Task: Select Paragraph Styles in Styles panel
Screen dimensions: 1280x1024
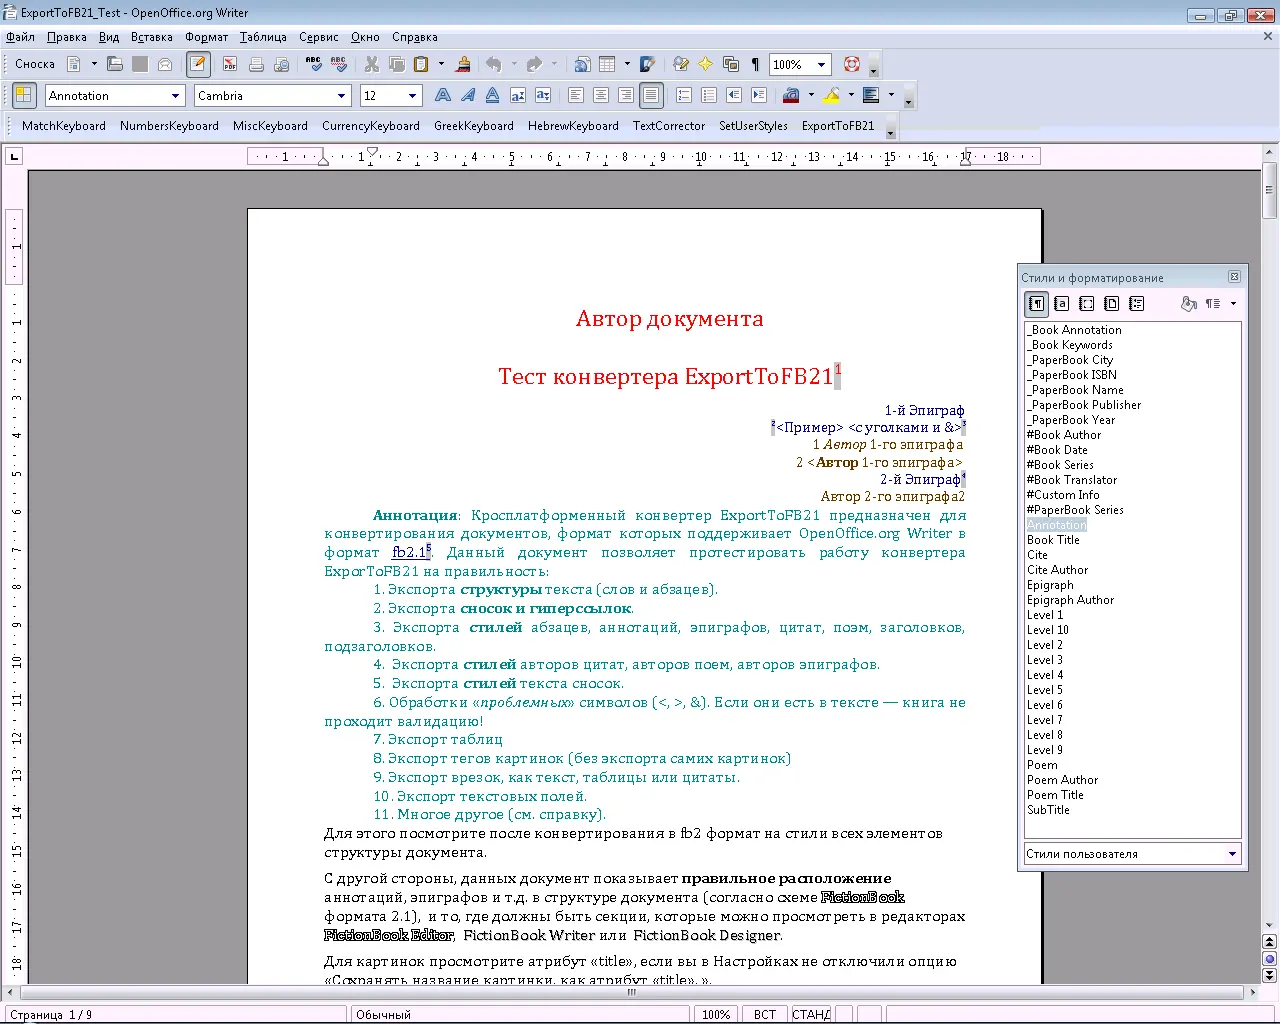Action: pyautogui.click(x=1037, y=304)
